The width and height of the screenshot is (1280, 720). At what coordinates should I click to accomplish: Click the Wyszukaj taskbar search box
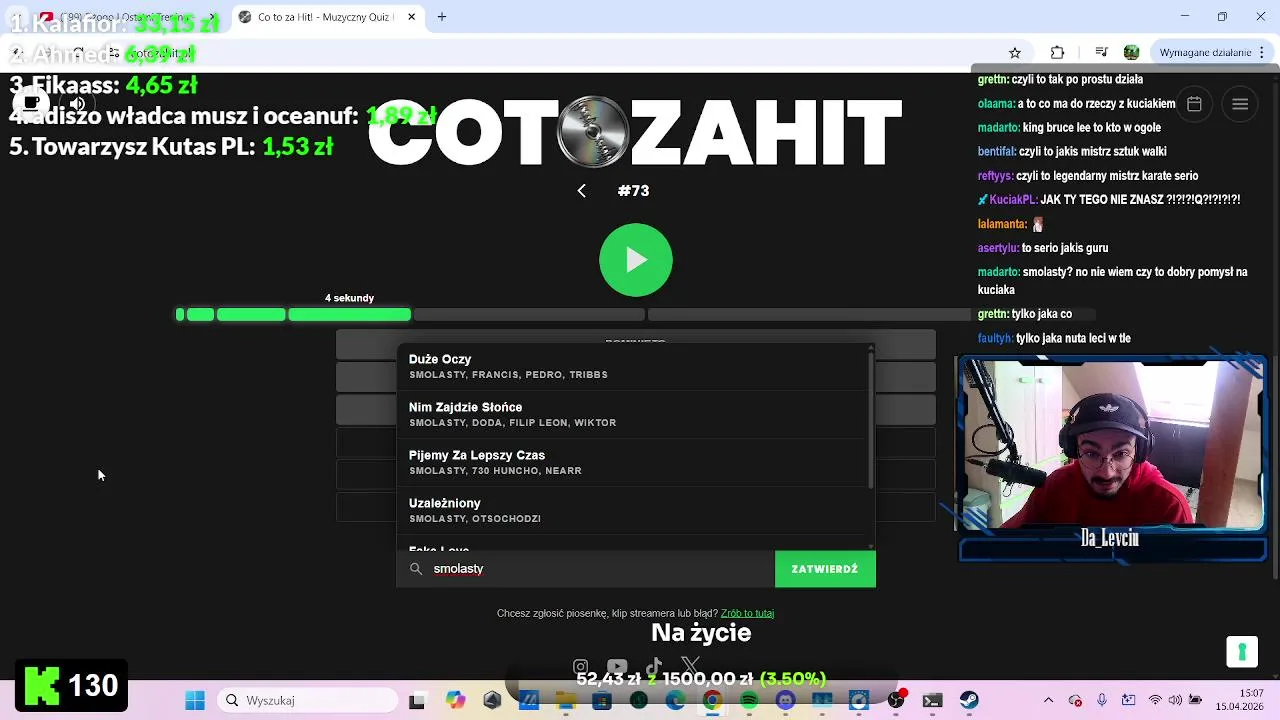[308, 701]
